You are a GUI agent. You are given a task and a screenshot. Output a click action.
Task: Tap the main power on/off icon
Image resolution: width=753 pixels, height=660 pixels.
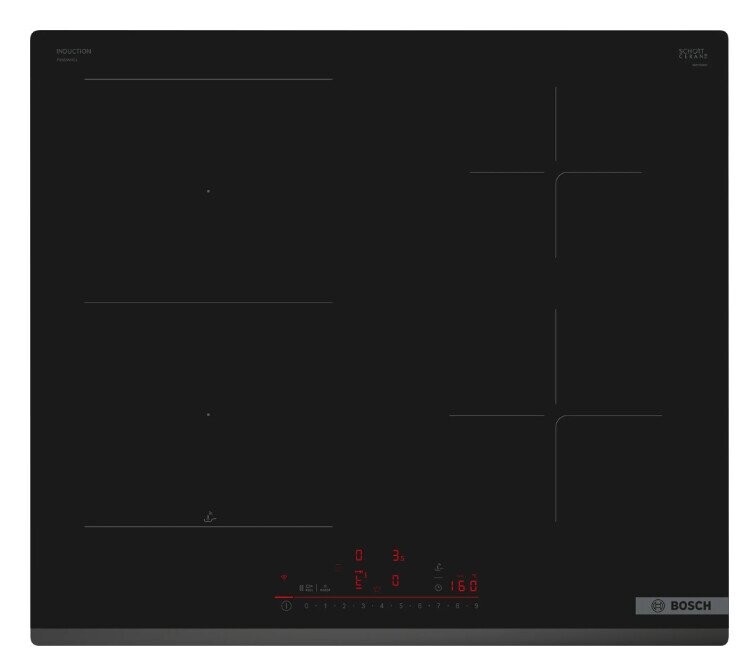[286, 606]
